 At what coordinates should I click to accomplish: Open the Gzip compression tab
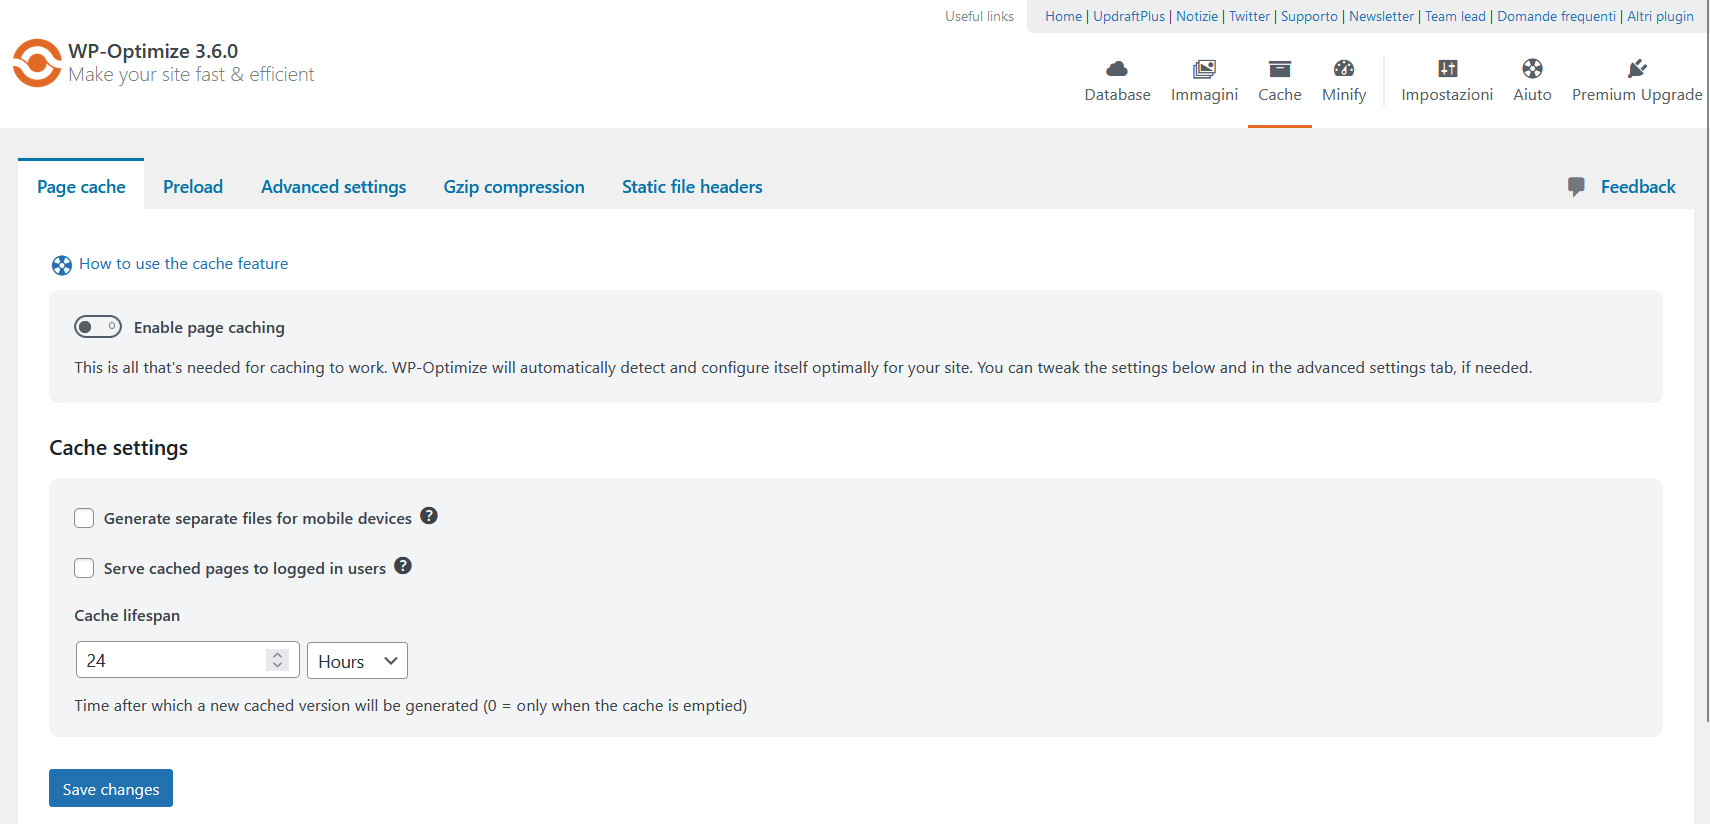click(x=514, y=186)
